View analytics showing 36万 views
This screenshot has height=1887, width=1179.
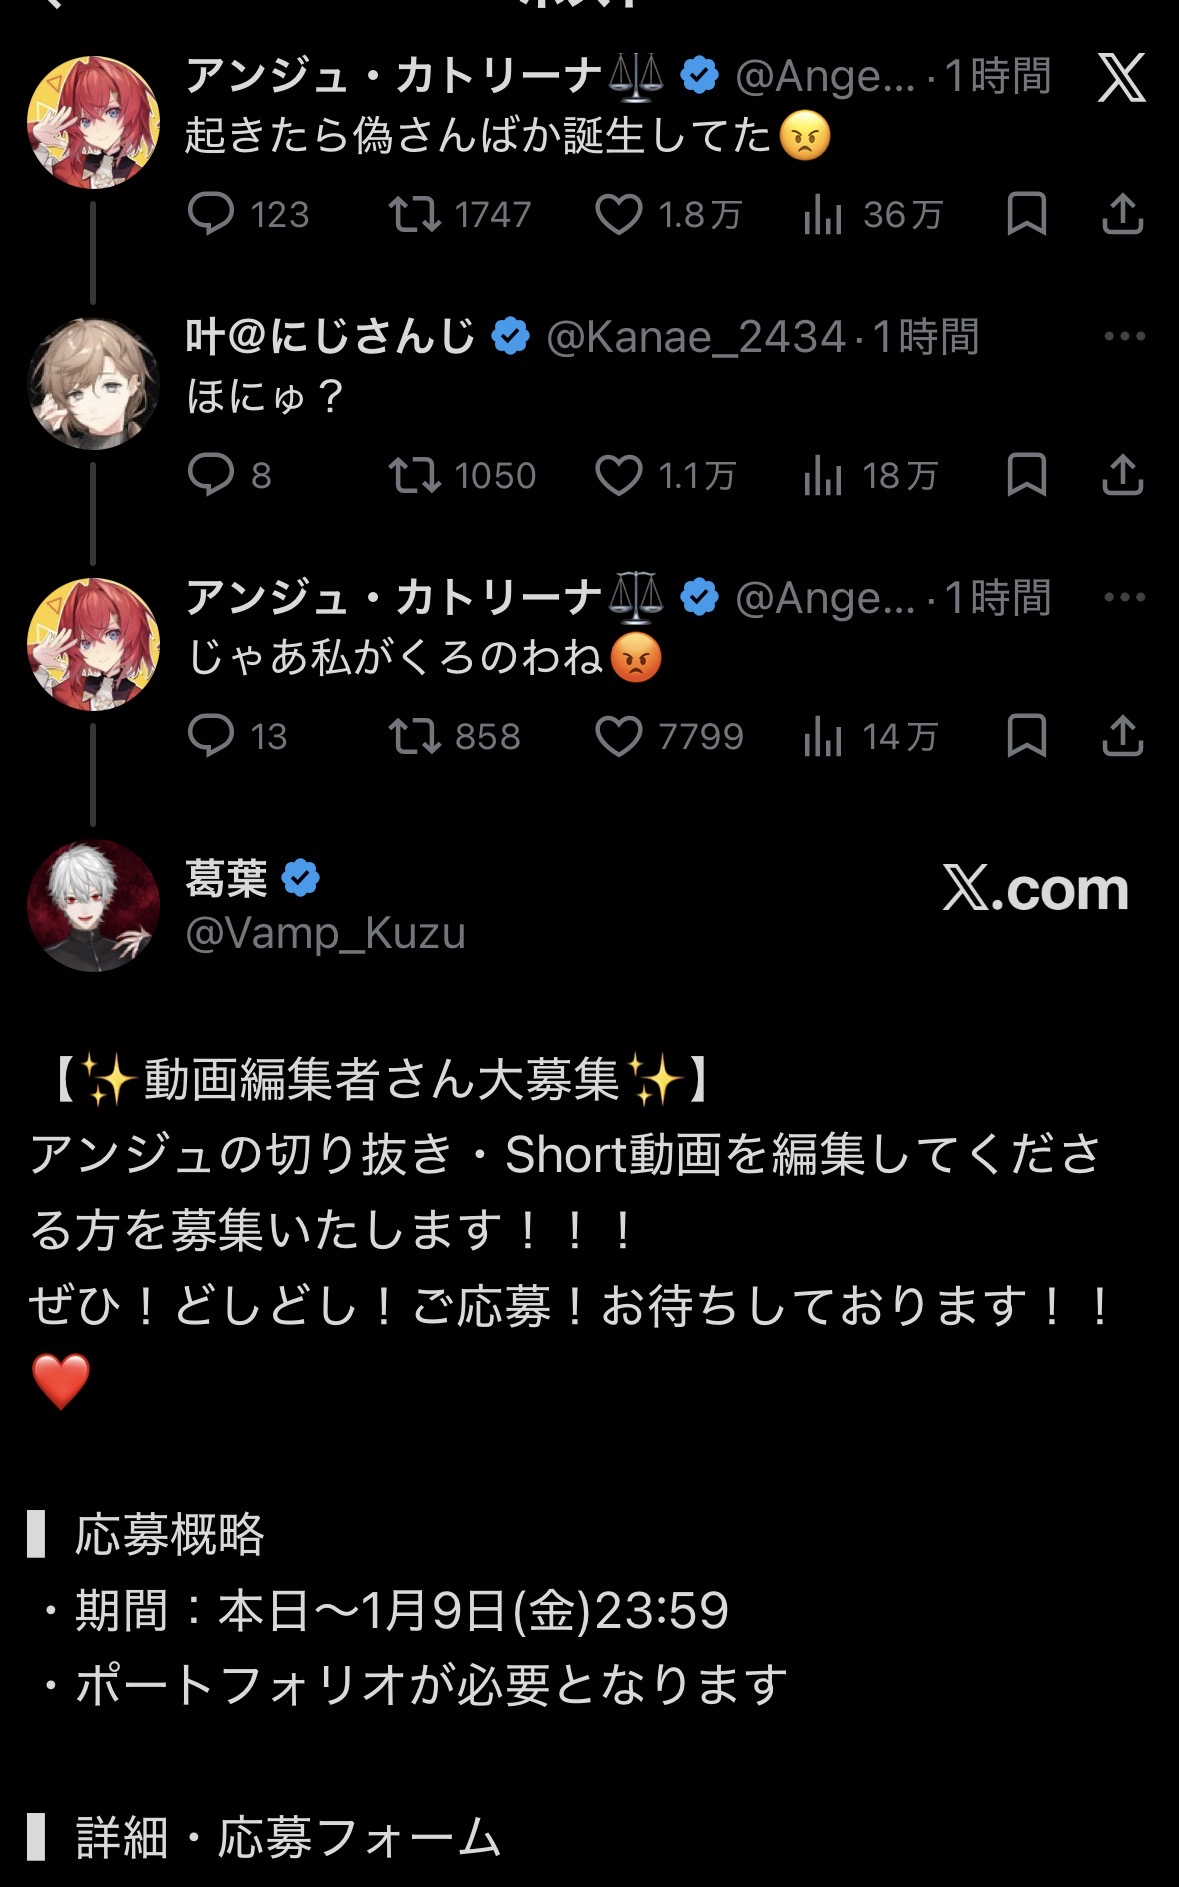[x=823, y=214]
